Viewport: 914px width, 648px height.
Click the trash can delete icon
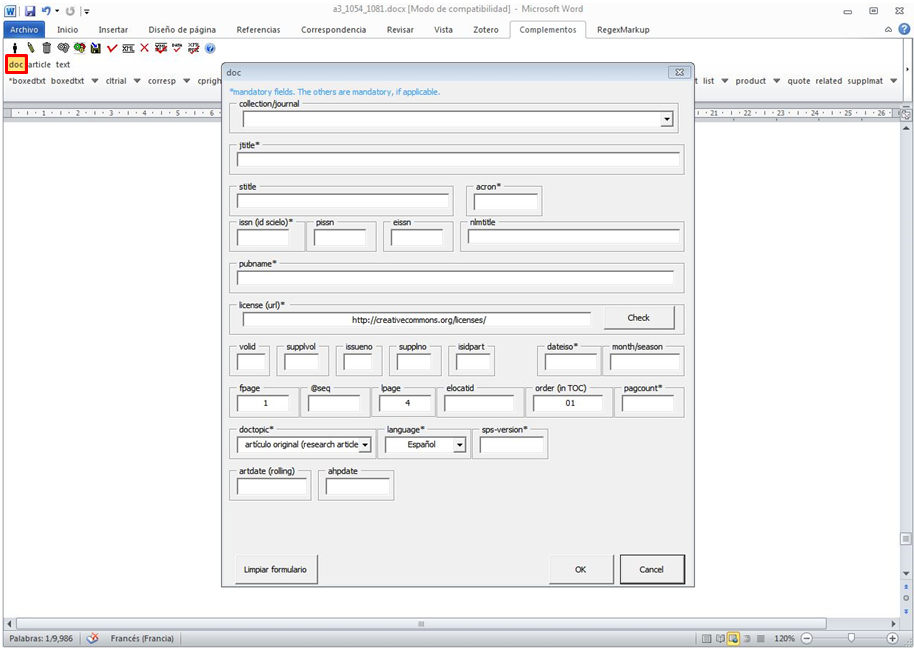tap(46, 48)
